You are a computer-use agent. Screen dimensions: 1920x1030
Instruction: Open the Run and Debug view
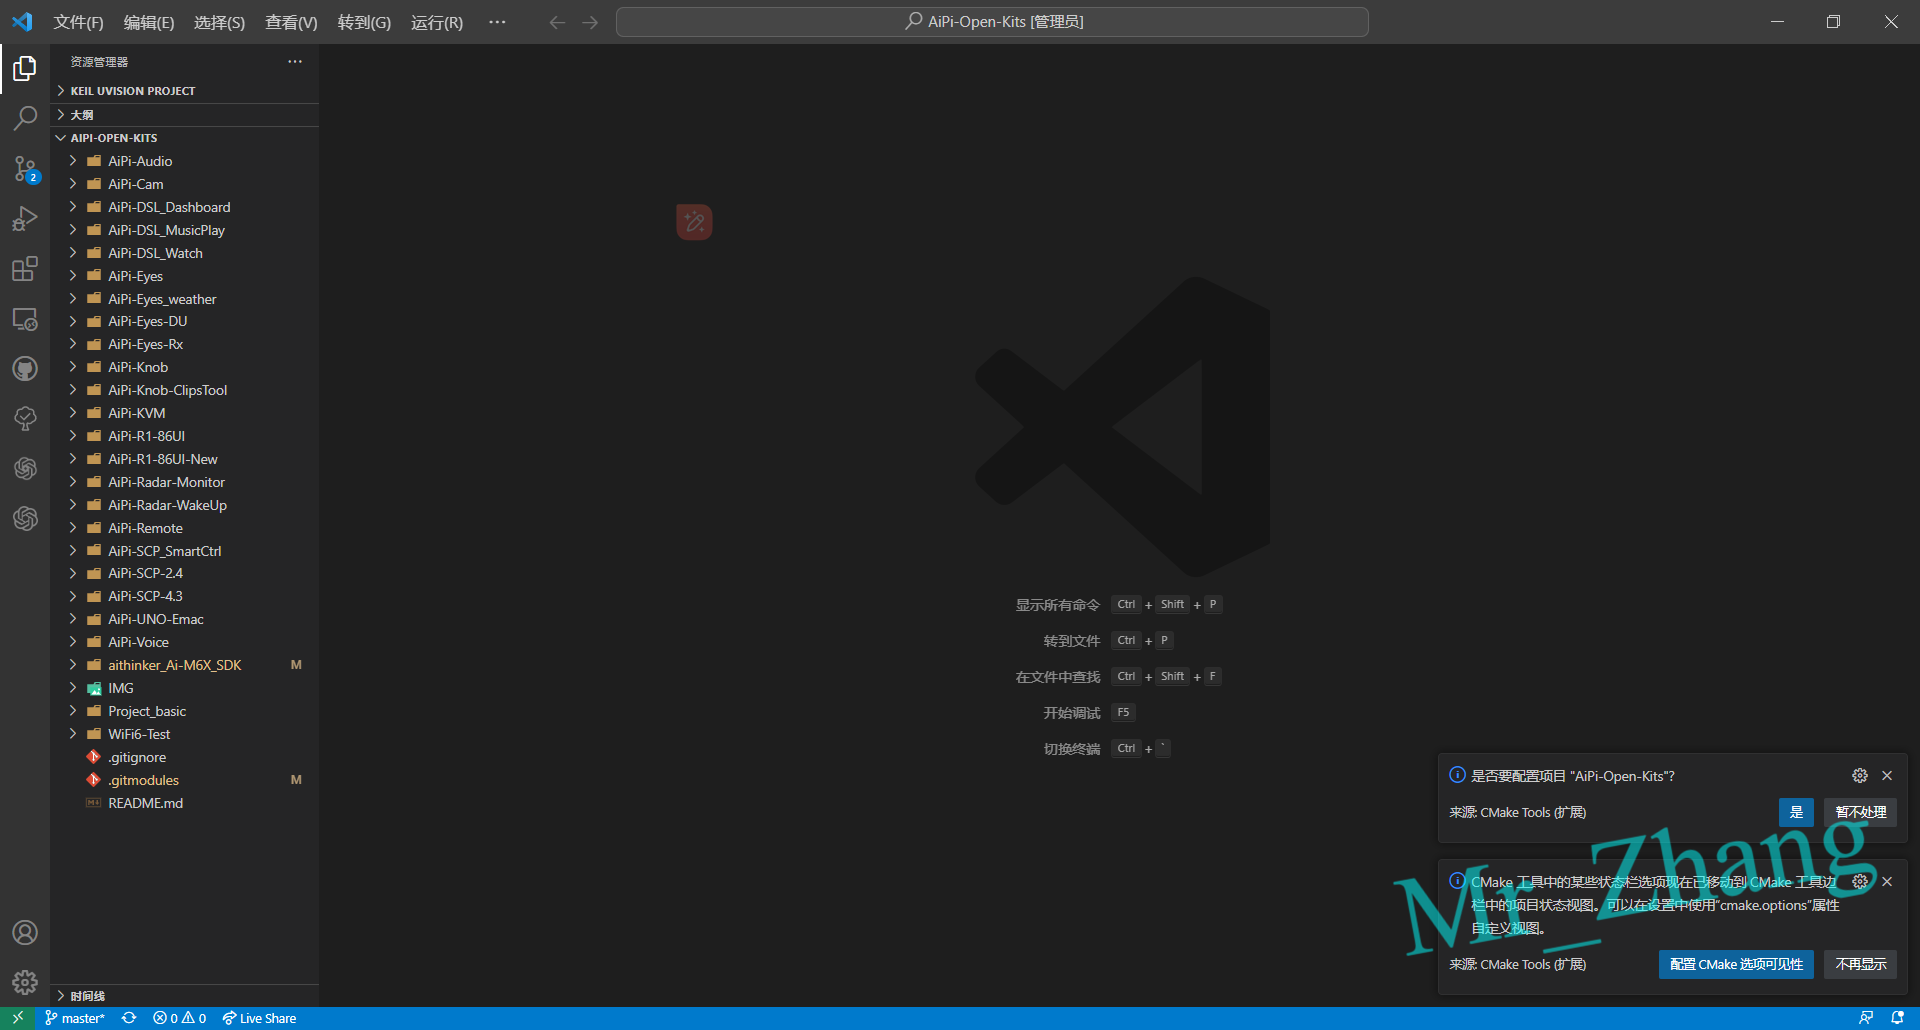(x=25, y=219)
